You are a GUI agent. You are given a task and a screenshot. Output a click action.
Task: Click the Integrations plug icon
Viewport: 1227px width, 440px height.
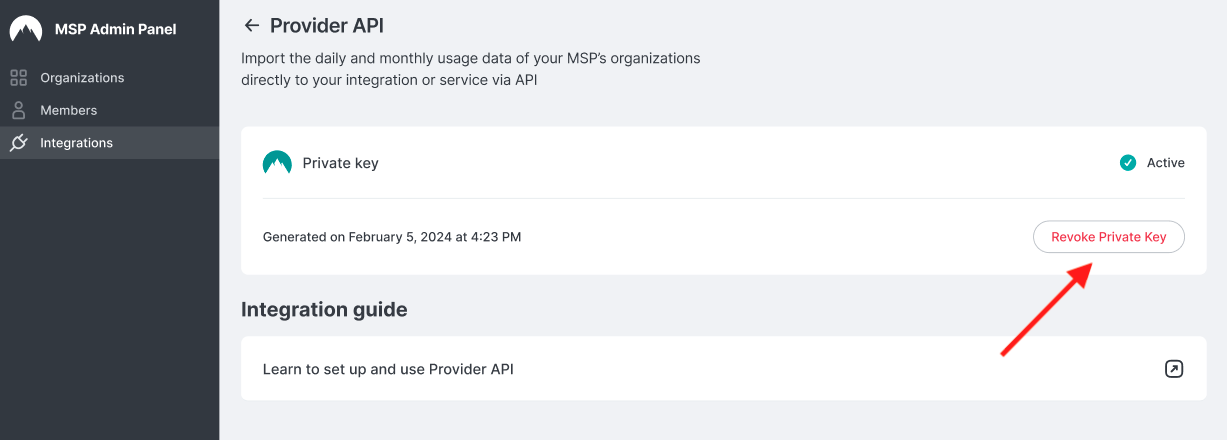pos(18,143)
